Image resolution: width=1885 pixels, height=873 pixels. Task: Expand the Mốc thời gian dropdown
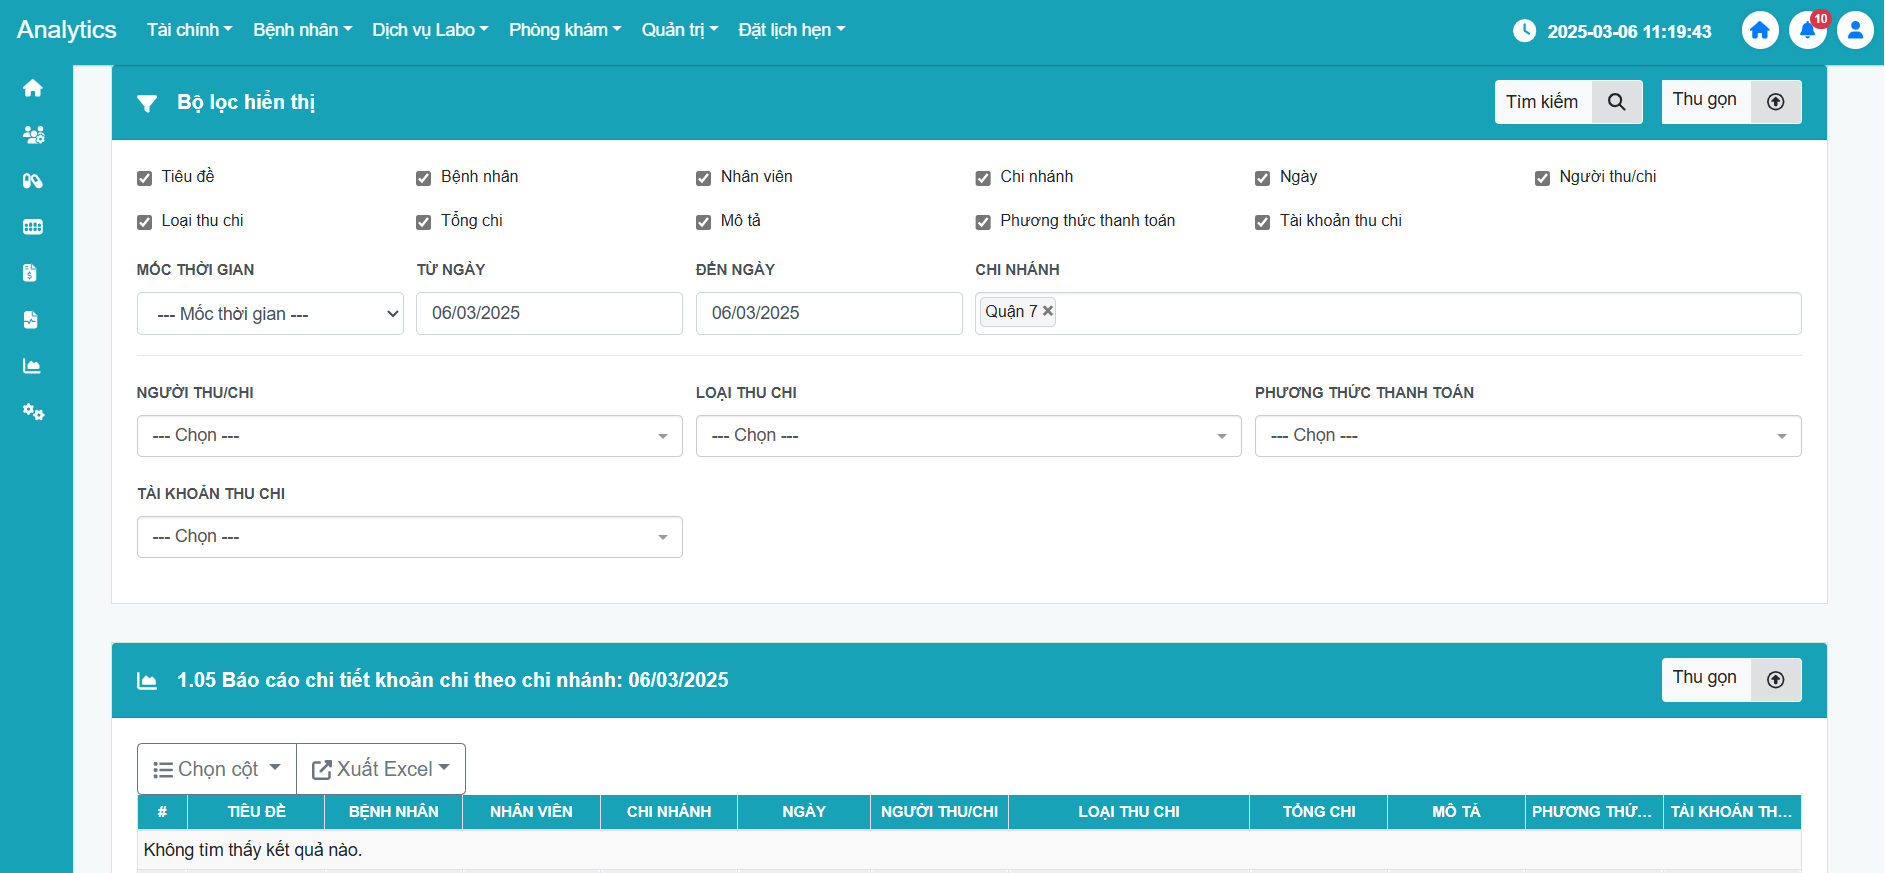(x=270, y=314)
